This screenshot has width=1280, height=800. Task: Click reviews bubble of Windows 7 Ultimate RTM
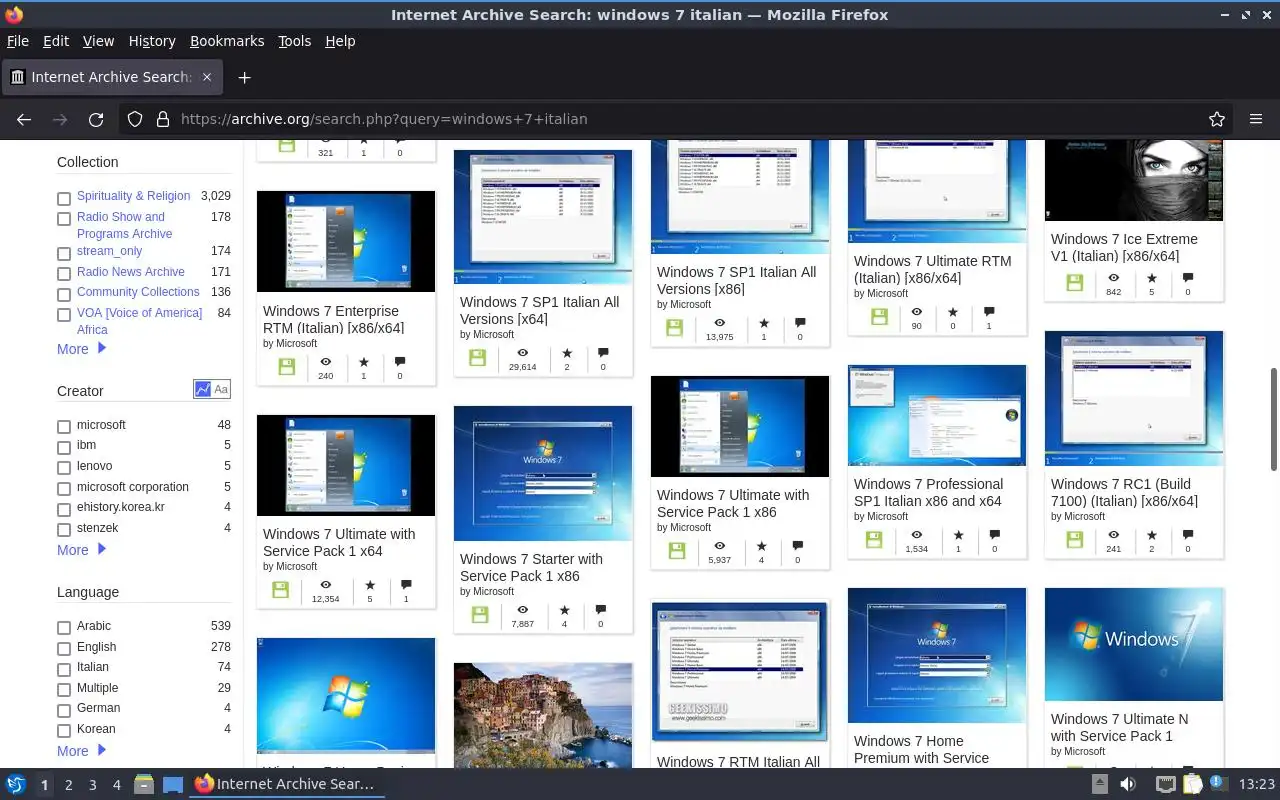pos(989,312)
